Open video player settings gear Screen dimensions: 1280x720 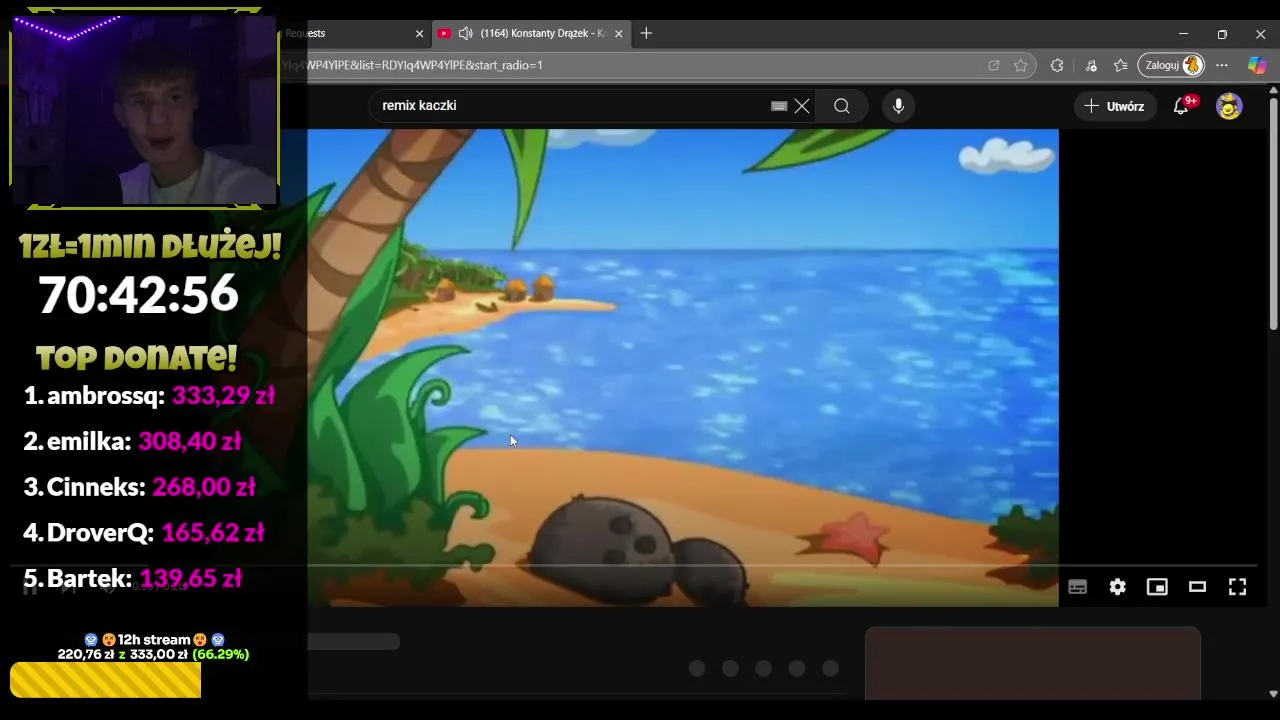[x=1117, y=587]
